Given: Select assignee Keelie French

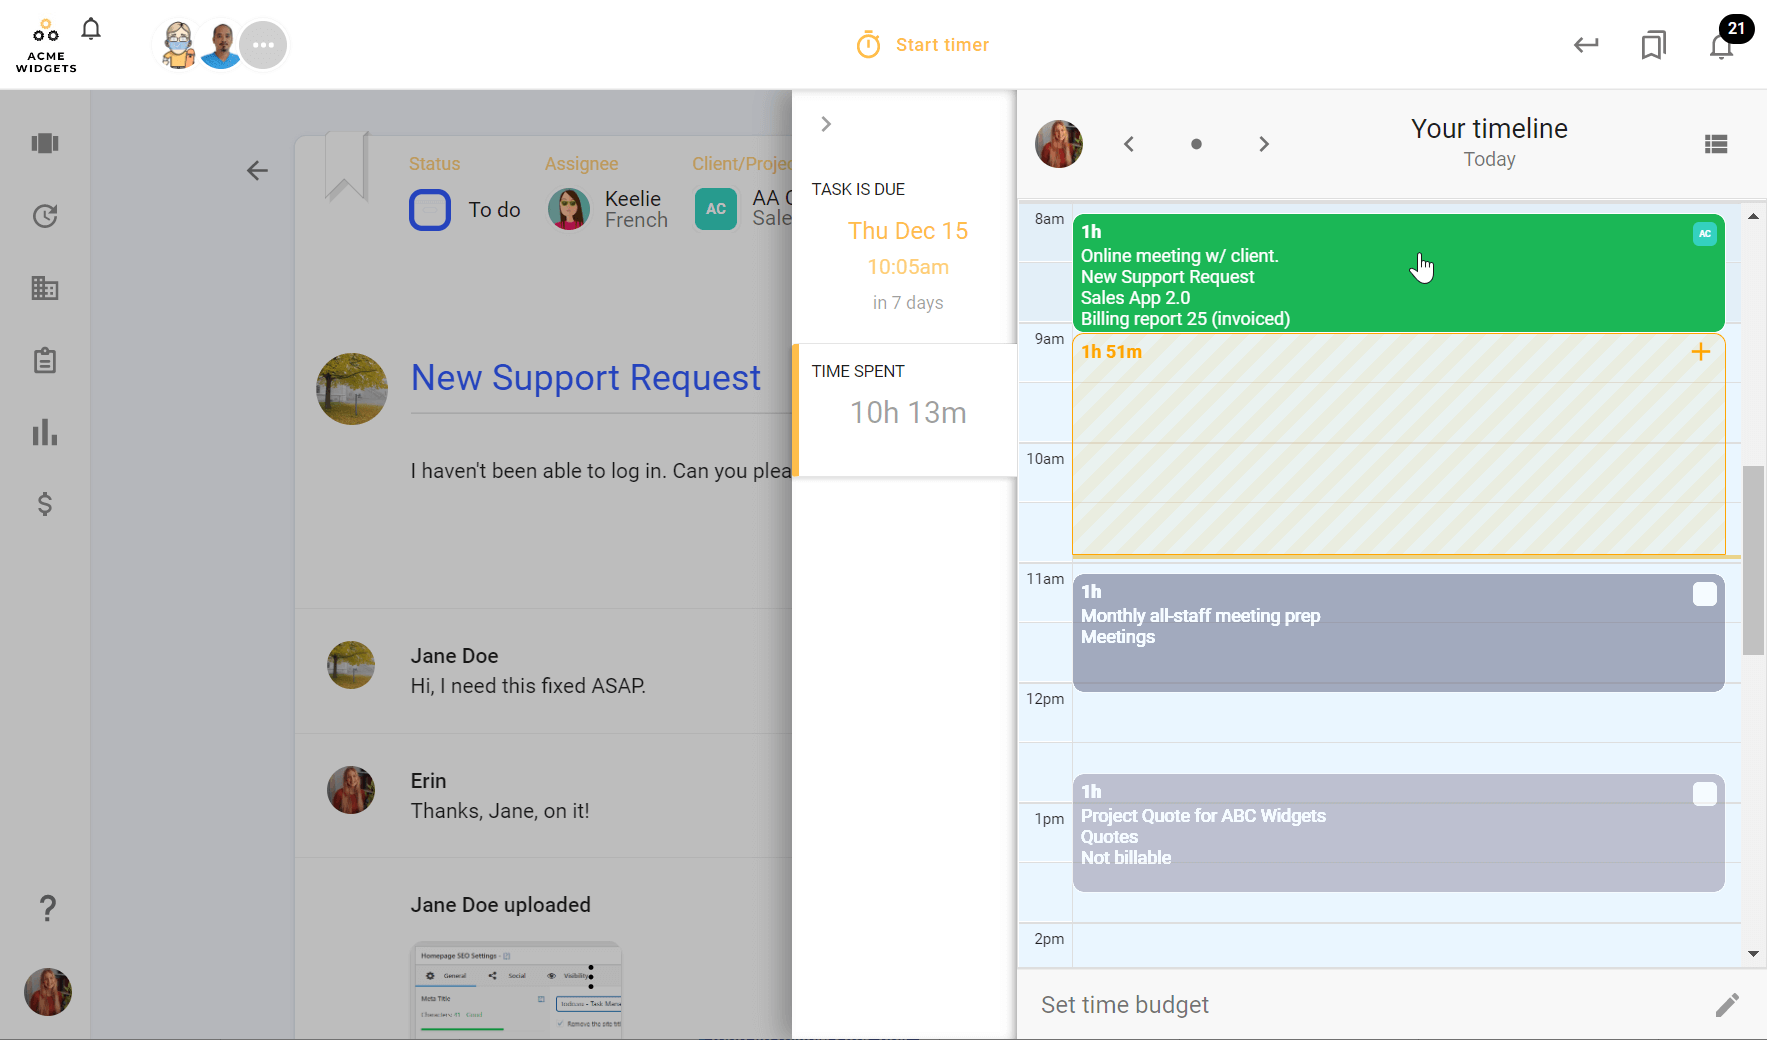Looking at the screenshot, I should (608, 209).
